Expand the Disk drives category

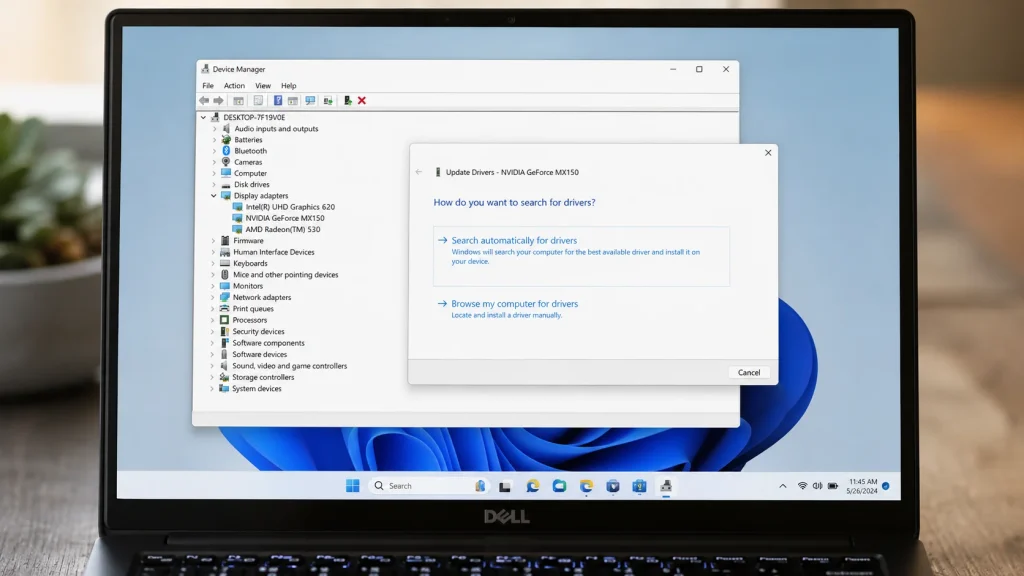[214, 185]
